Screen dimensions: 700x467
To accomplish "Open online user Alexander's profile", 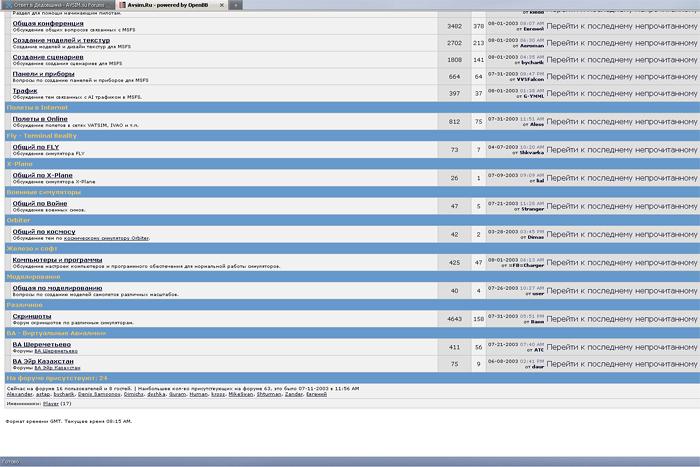I will (x=20, y=394).
